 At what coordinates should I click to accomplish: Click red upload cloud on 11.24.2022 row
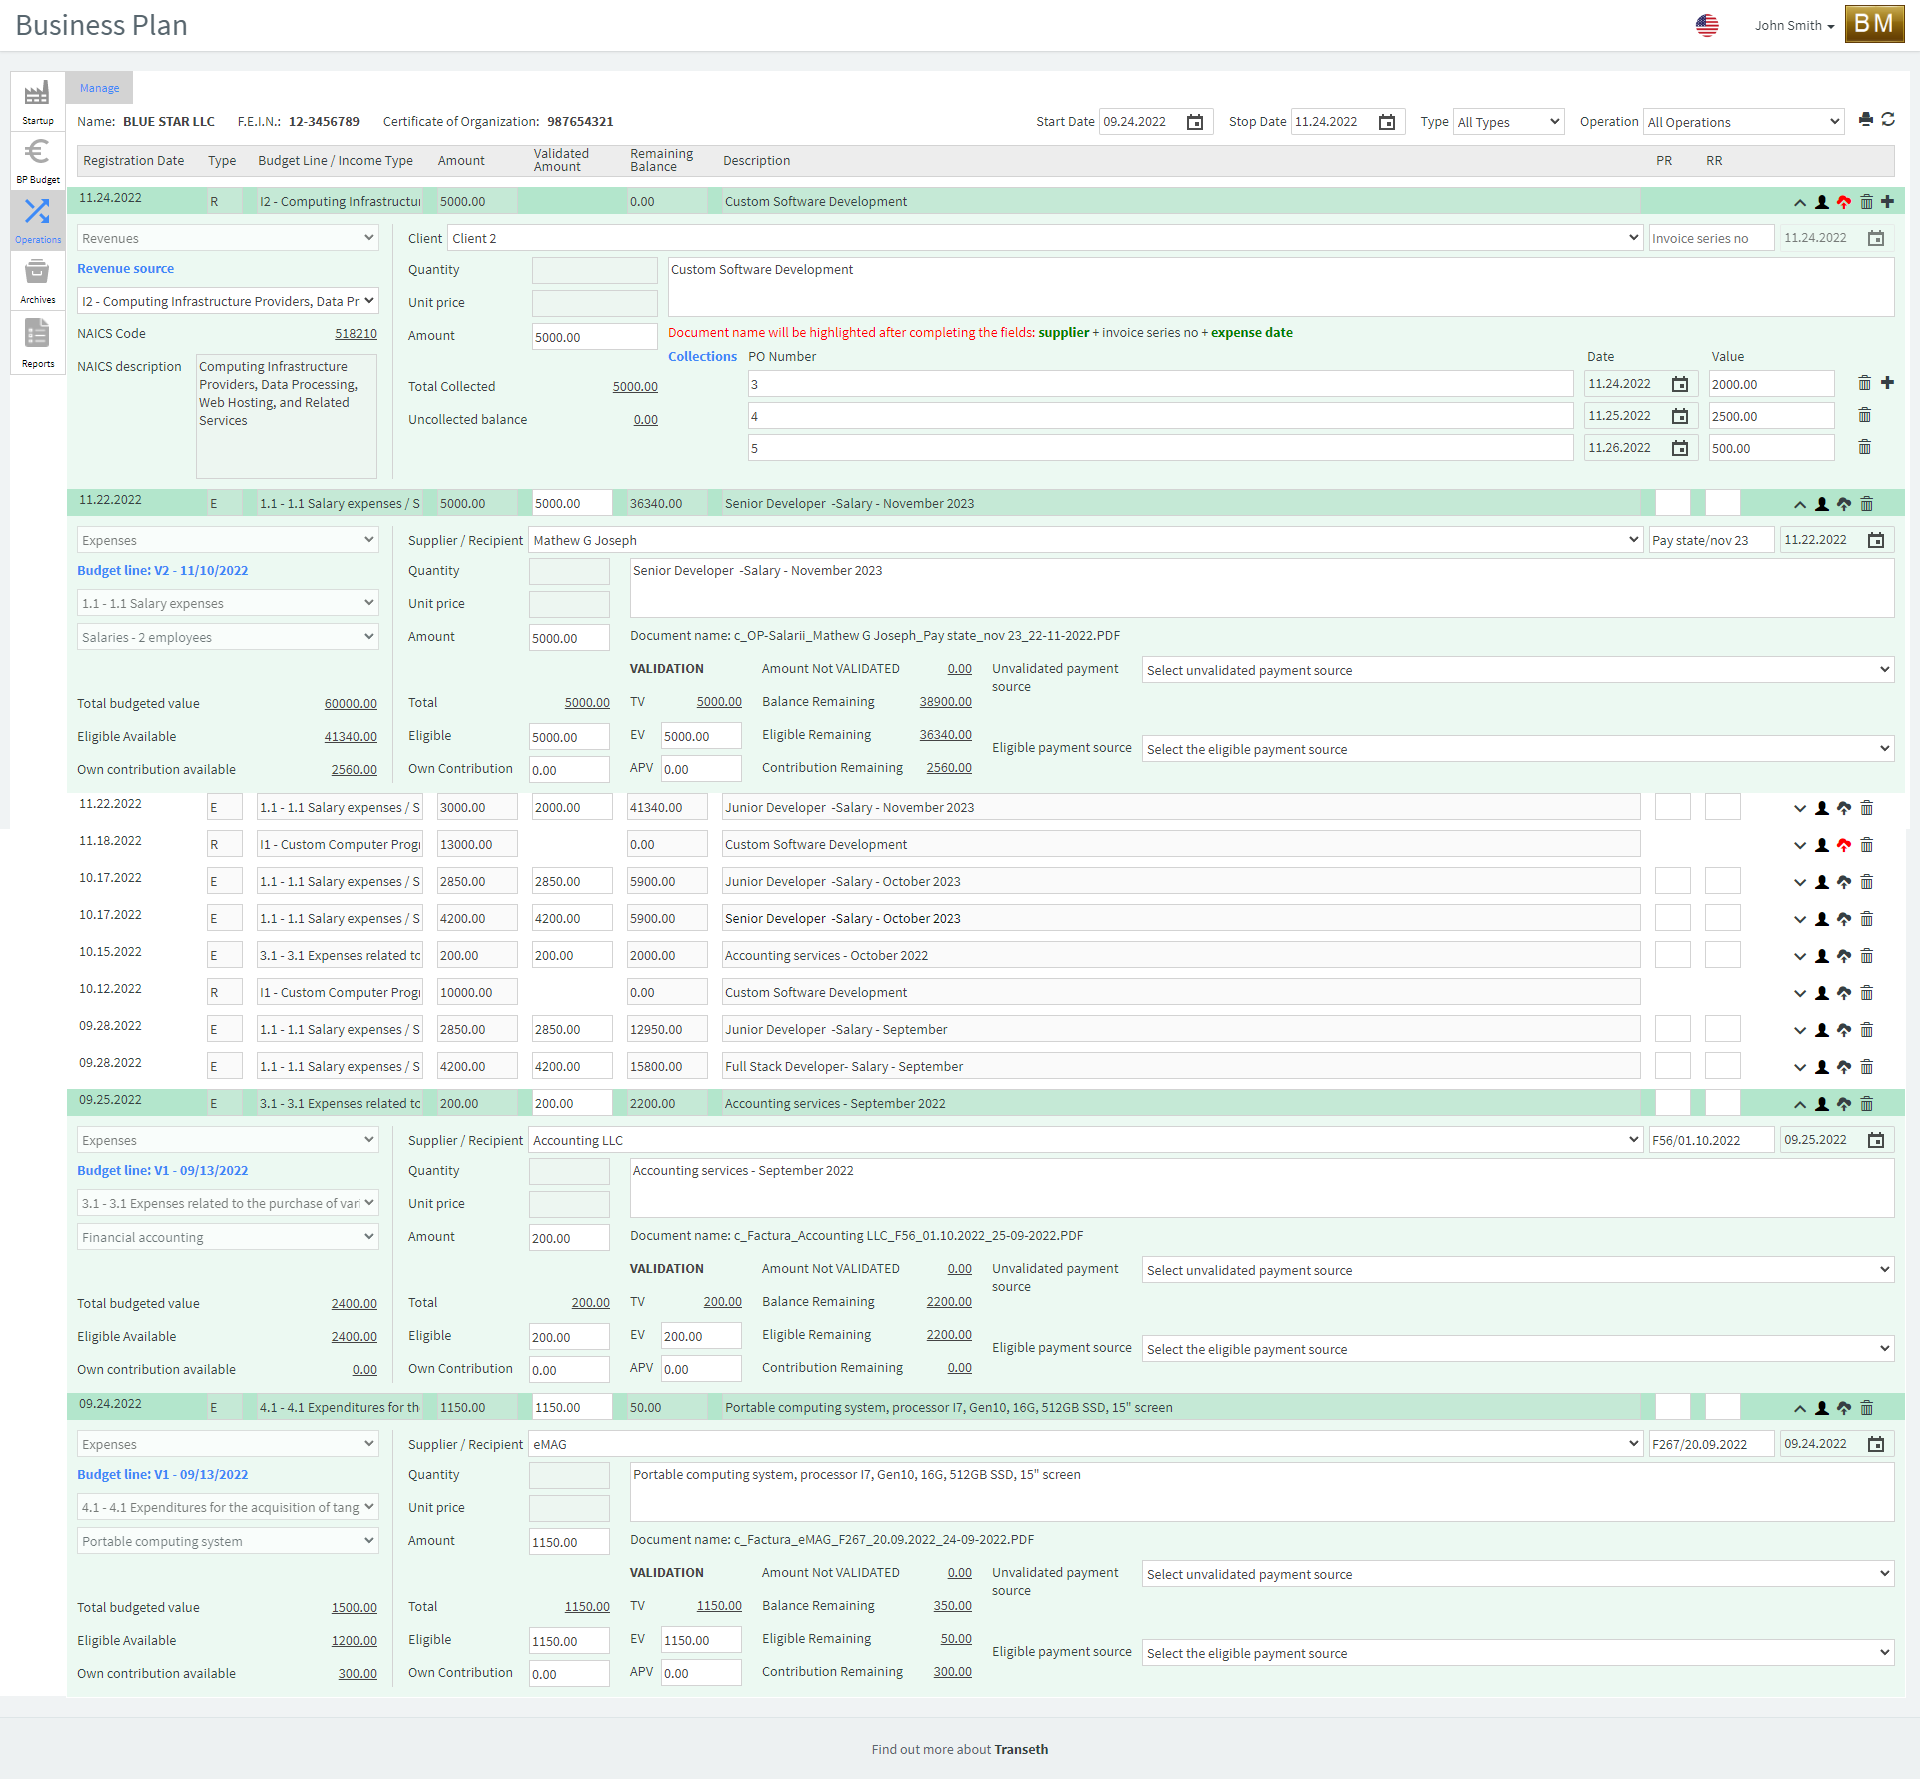(x=1844, y=202)
